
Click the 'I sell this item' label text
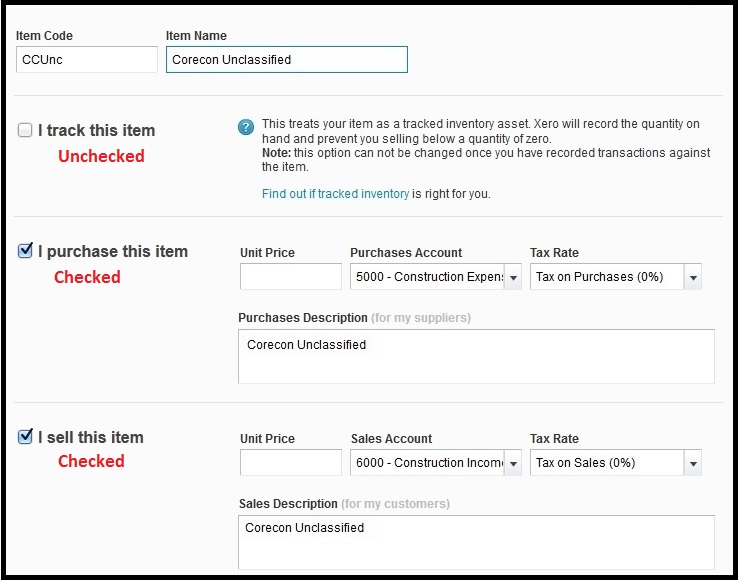pos(91,437)
